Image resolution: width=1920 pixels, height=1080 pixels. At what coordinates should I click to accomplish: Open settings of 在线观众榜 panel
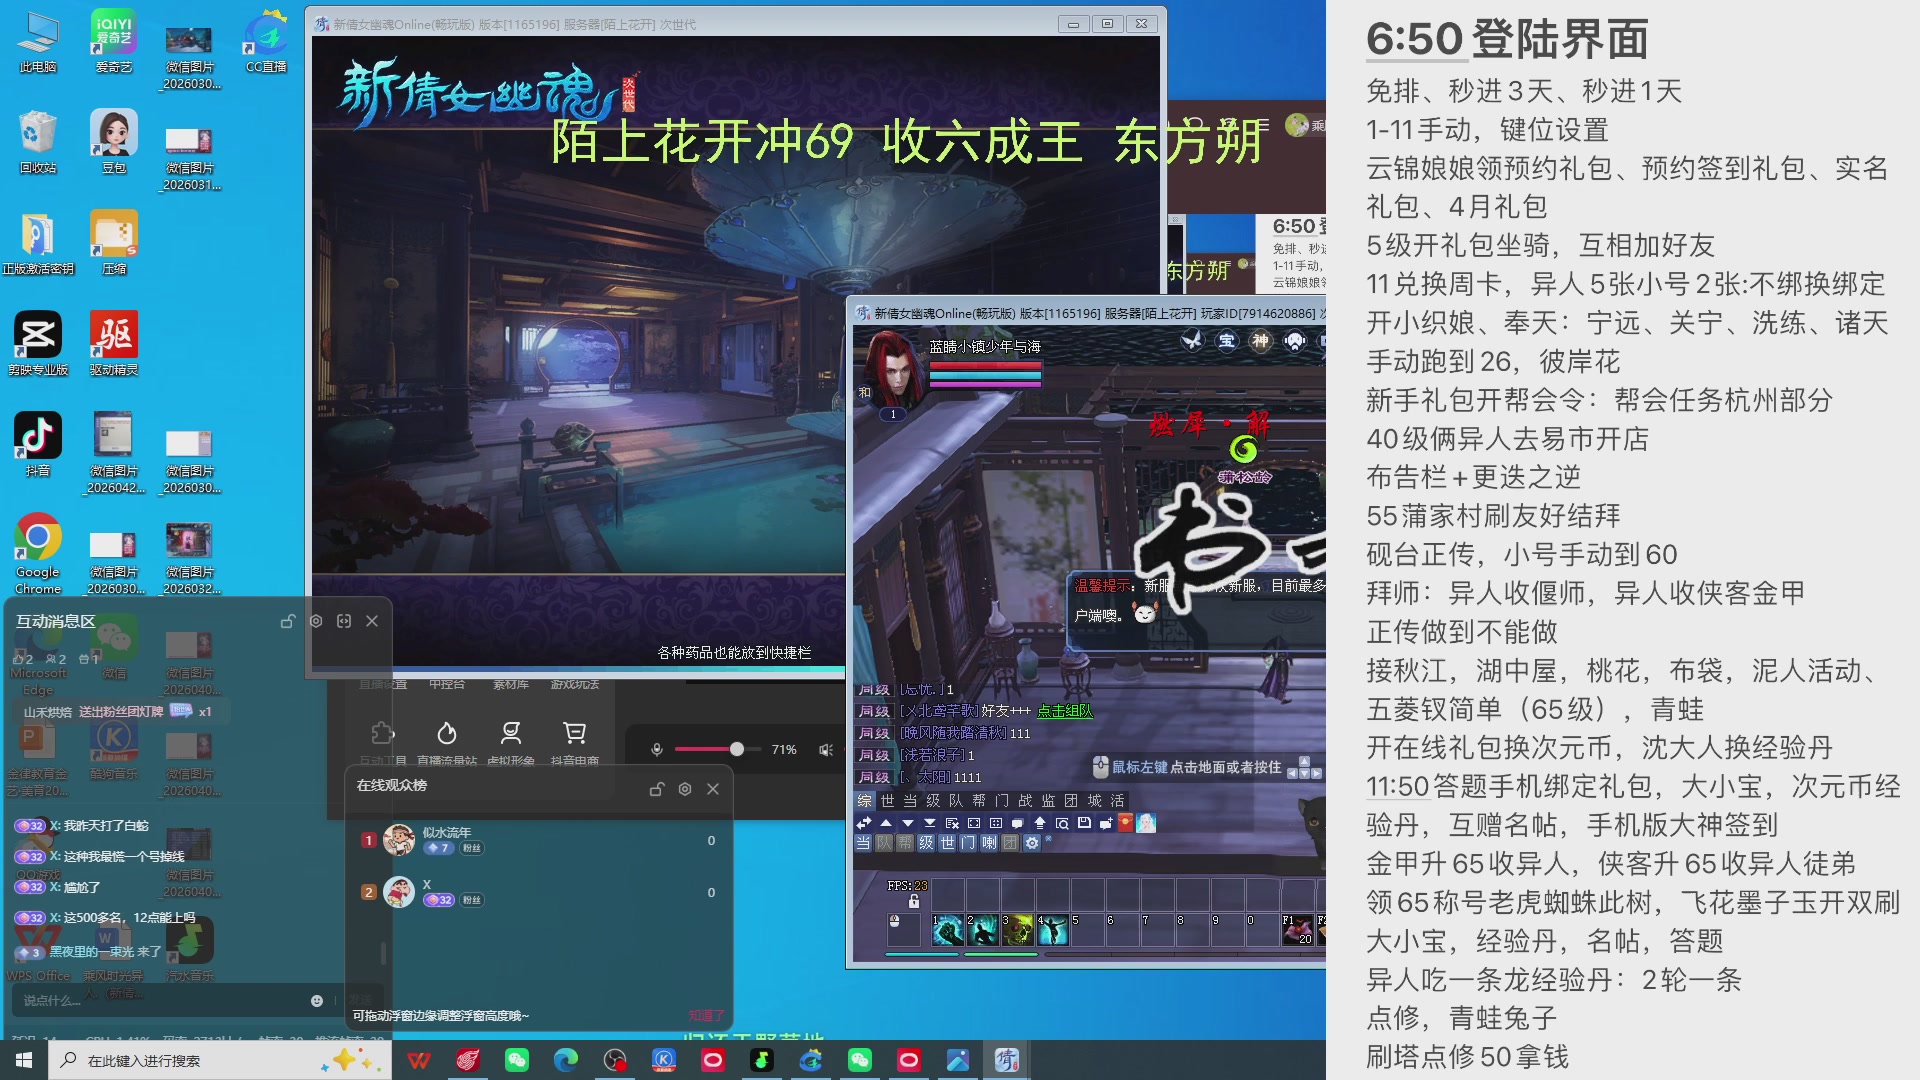pos(685,789)
